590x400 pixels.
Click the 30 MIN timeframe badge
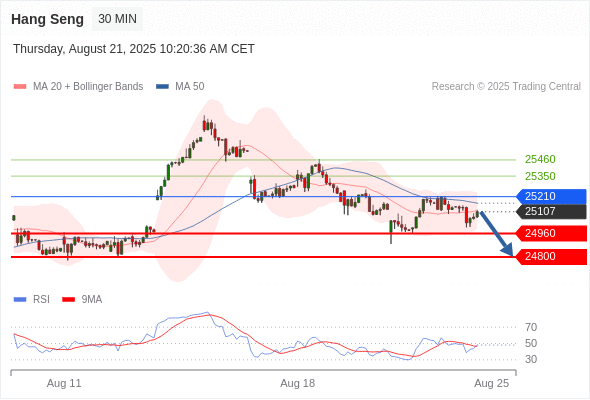coord(117,19)
